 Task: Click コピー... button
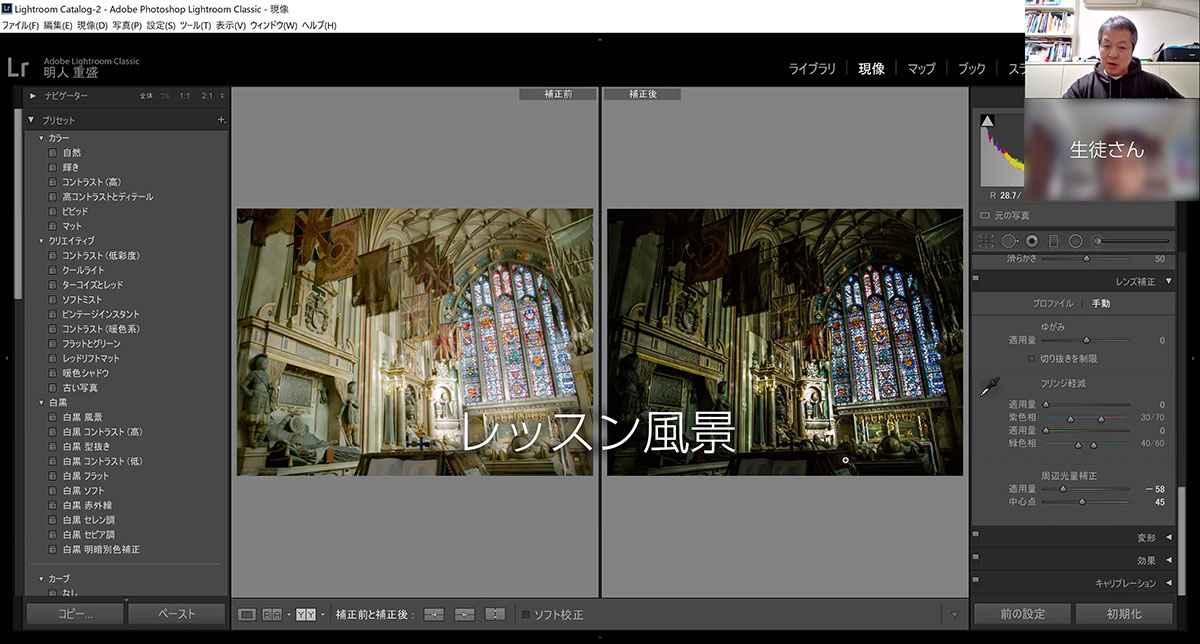74,614
